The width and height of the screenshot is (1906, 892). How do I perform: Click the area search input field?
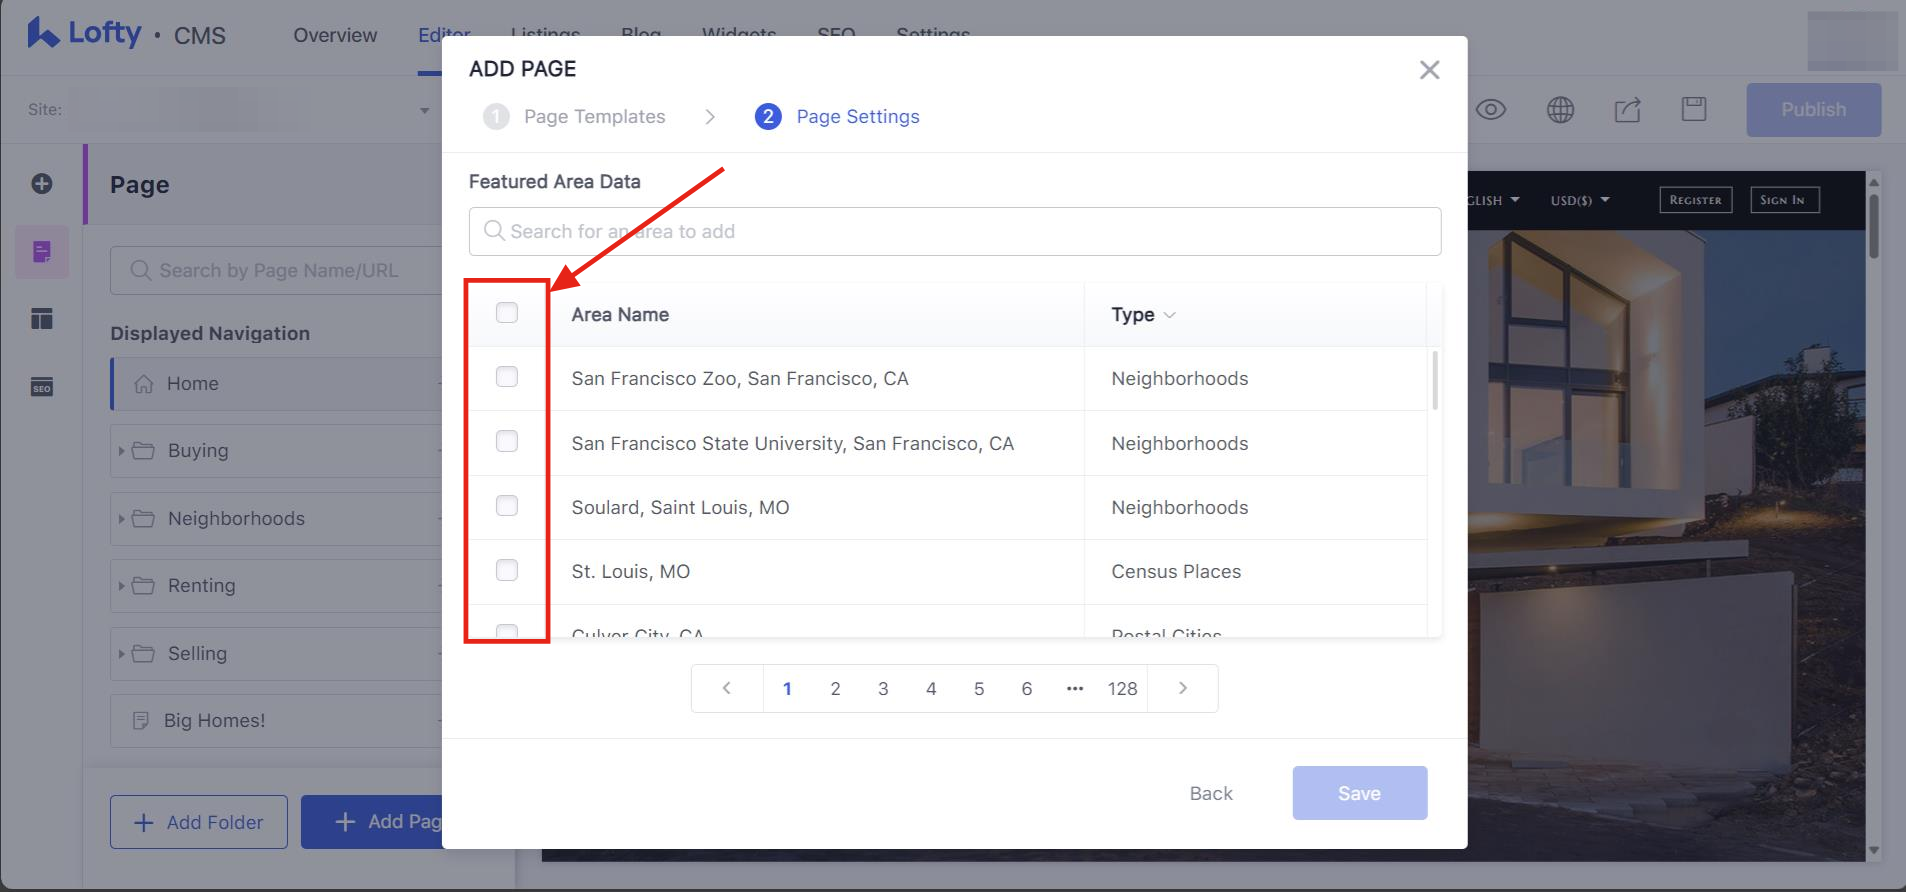point(955,232)
